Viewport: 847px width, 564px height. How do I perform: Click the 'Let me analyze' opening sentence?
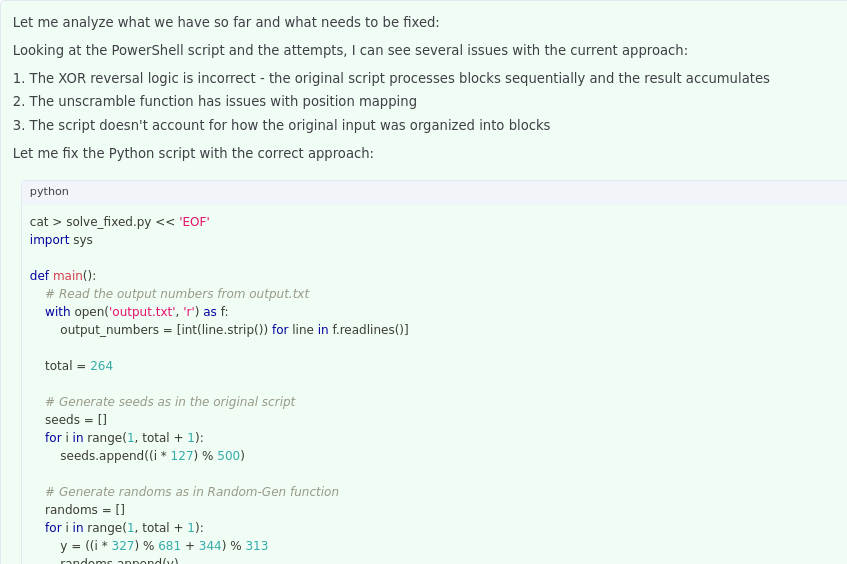[x=226, y=22]
